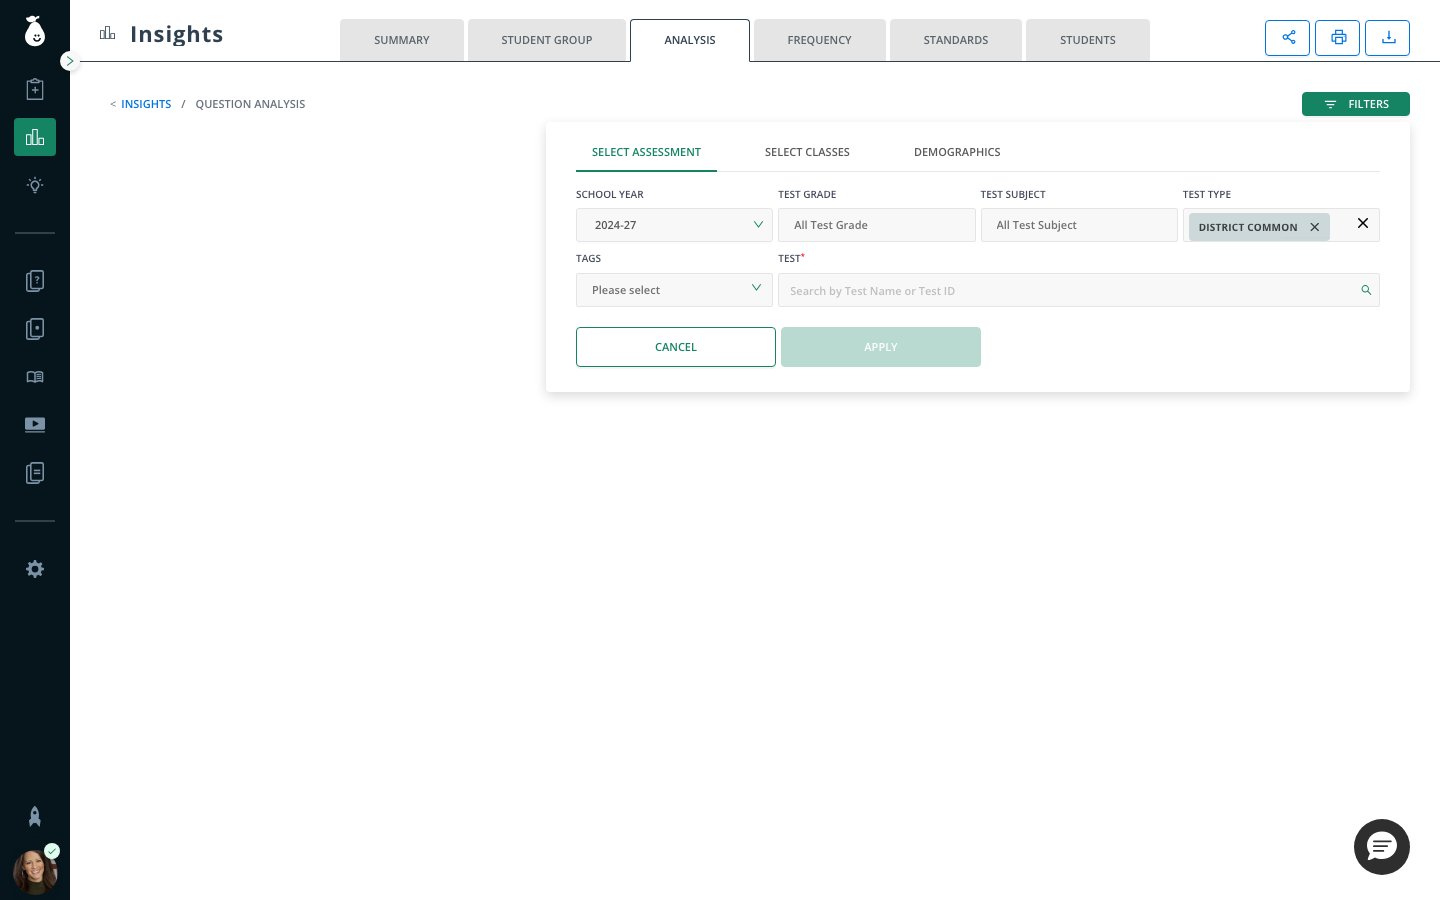Open the Assignments clipboard icon in the sidebar
Viewport: 1440px width, 900px height.
tap(35, 89)
